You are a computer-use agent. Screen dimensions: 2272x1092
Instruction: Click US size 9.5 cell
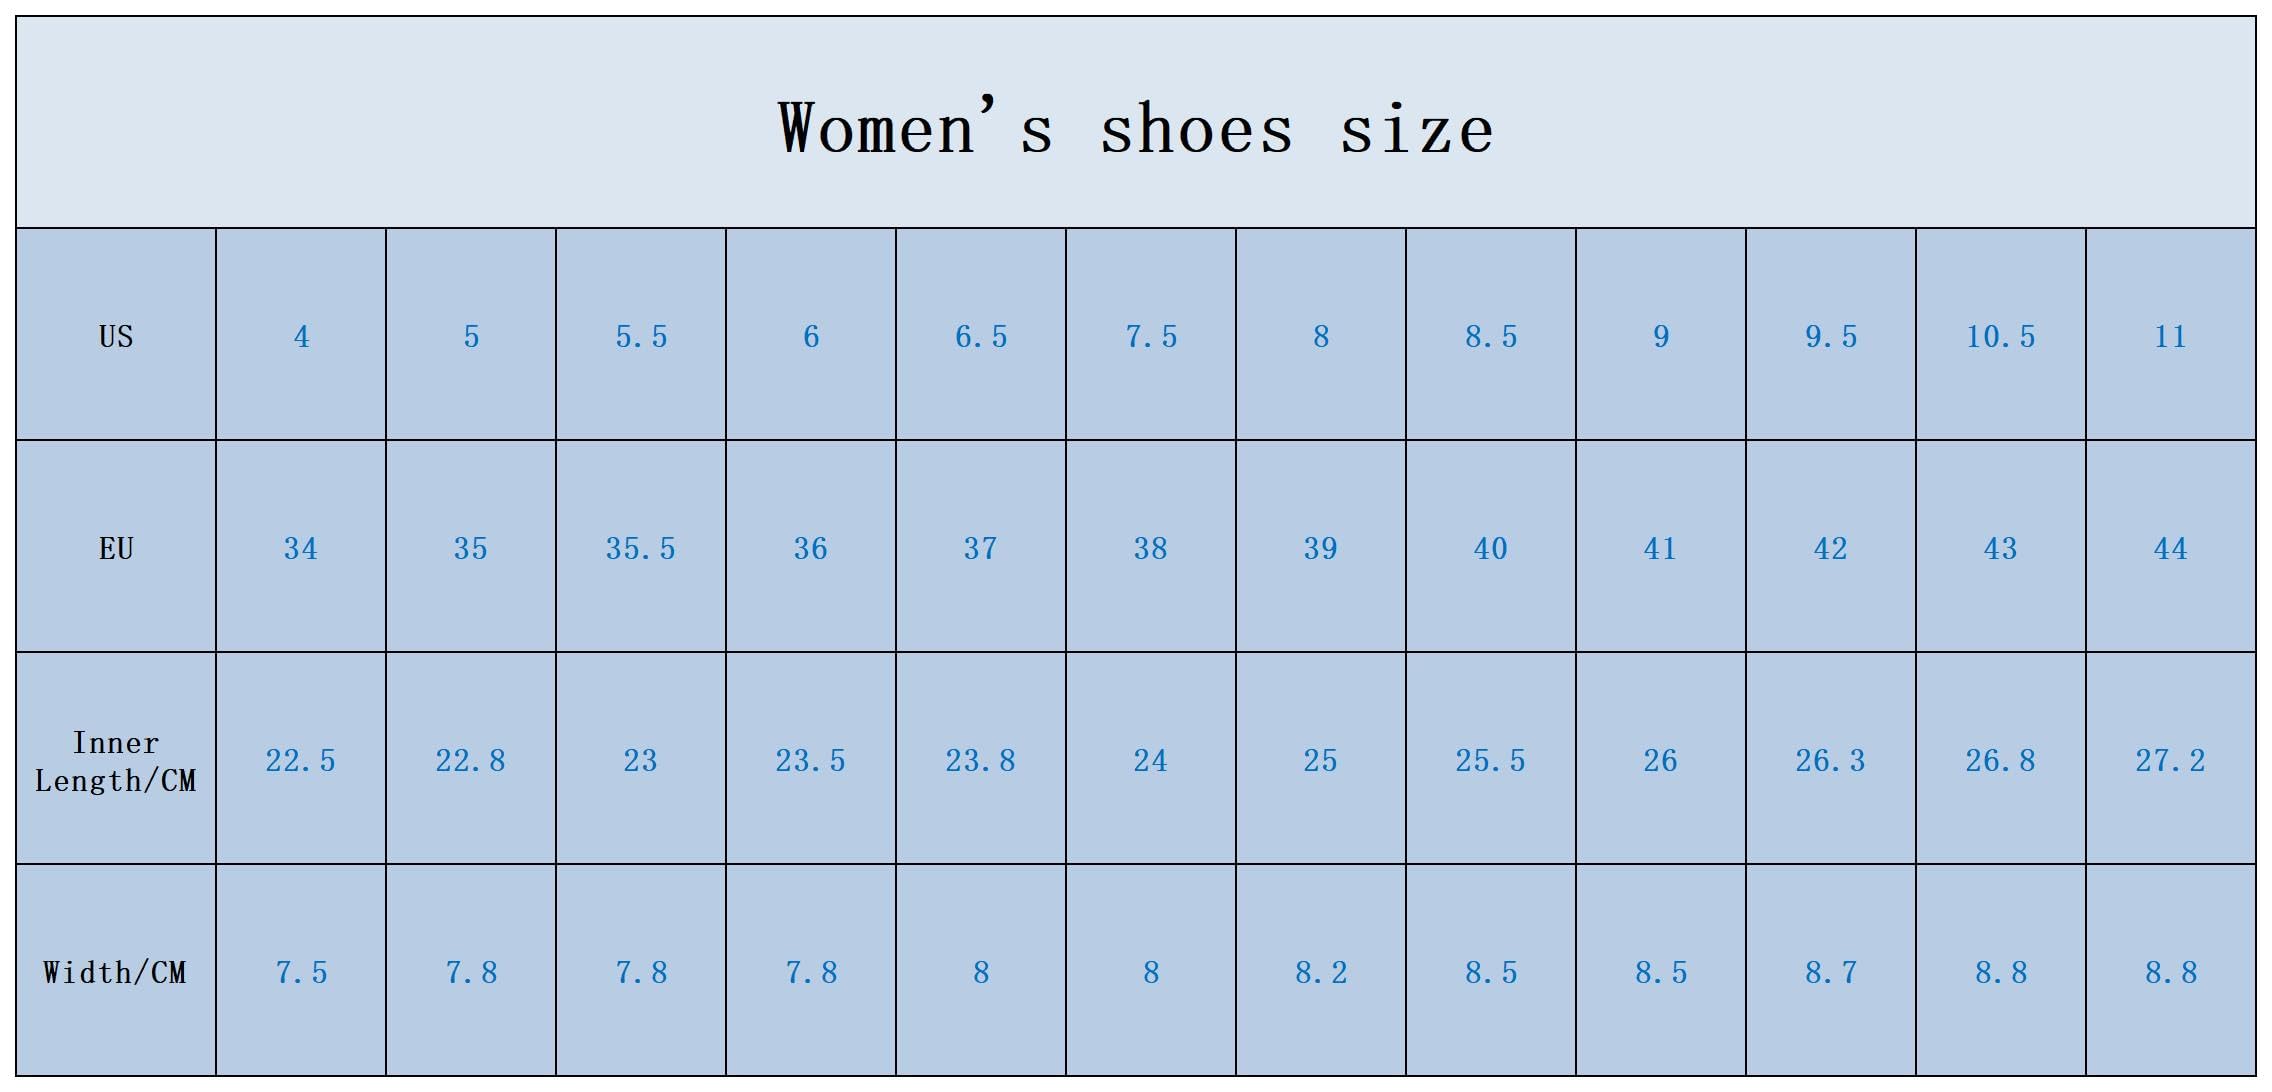coord(1830,336)
